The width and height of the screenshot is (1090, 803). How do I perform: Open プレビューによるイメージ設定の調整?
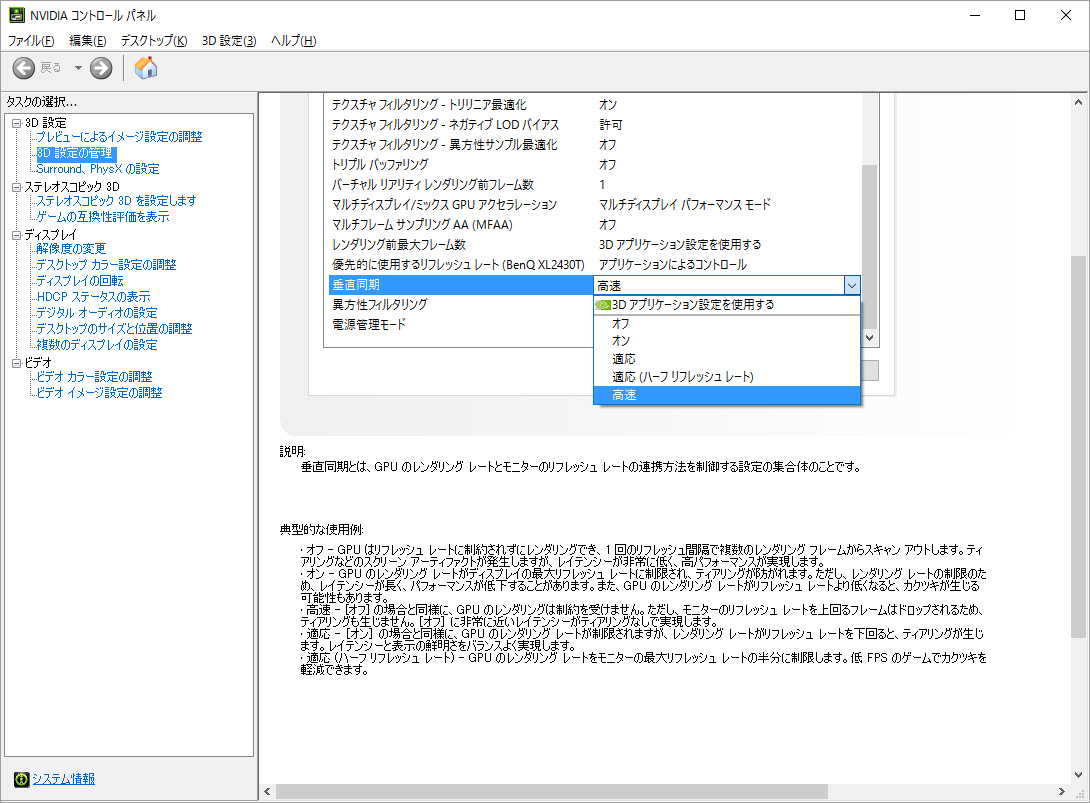[x=119, y=137]
